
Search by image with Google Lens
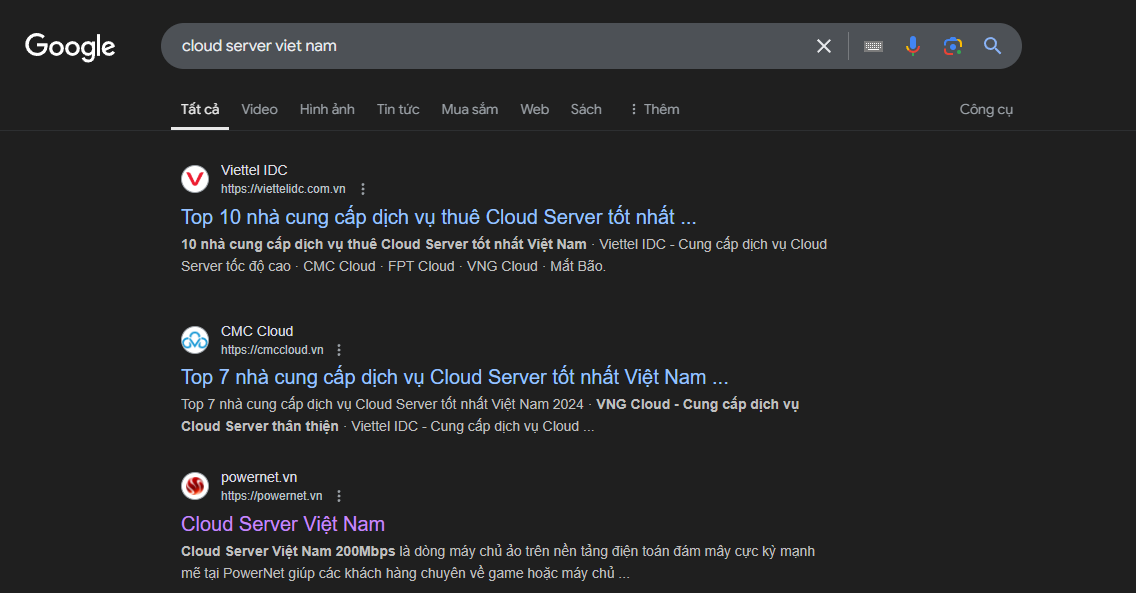(x=952, y=46)
